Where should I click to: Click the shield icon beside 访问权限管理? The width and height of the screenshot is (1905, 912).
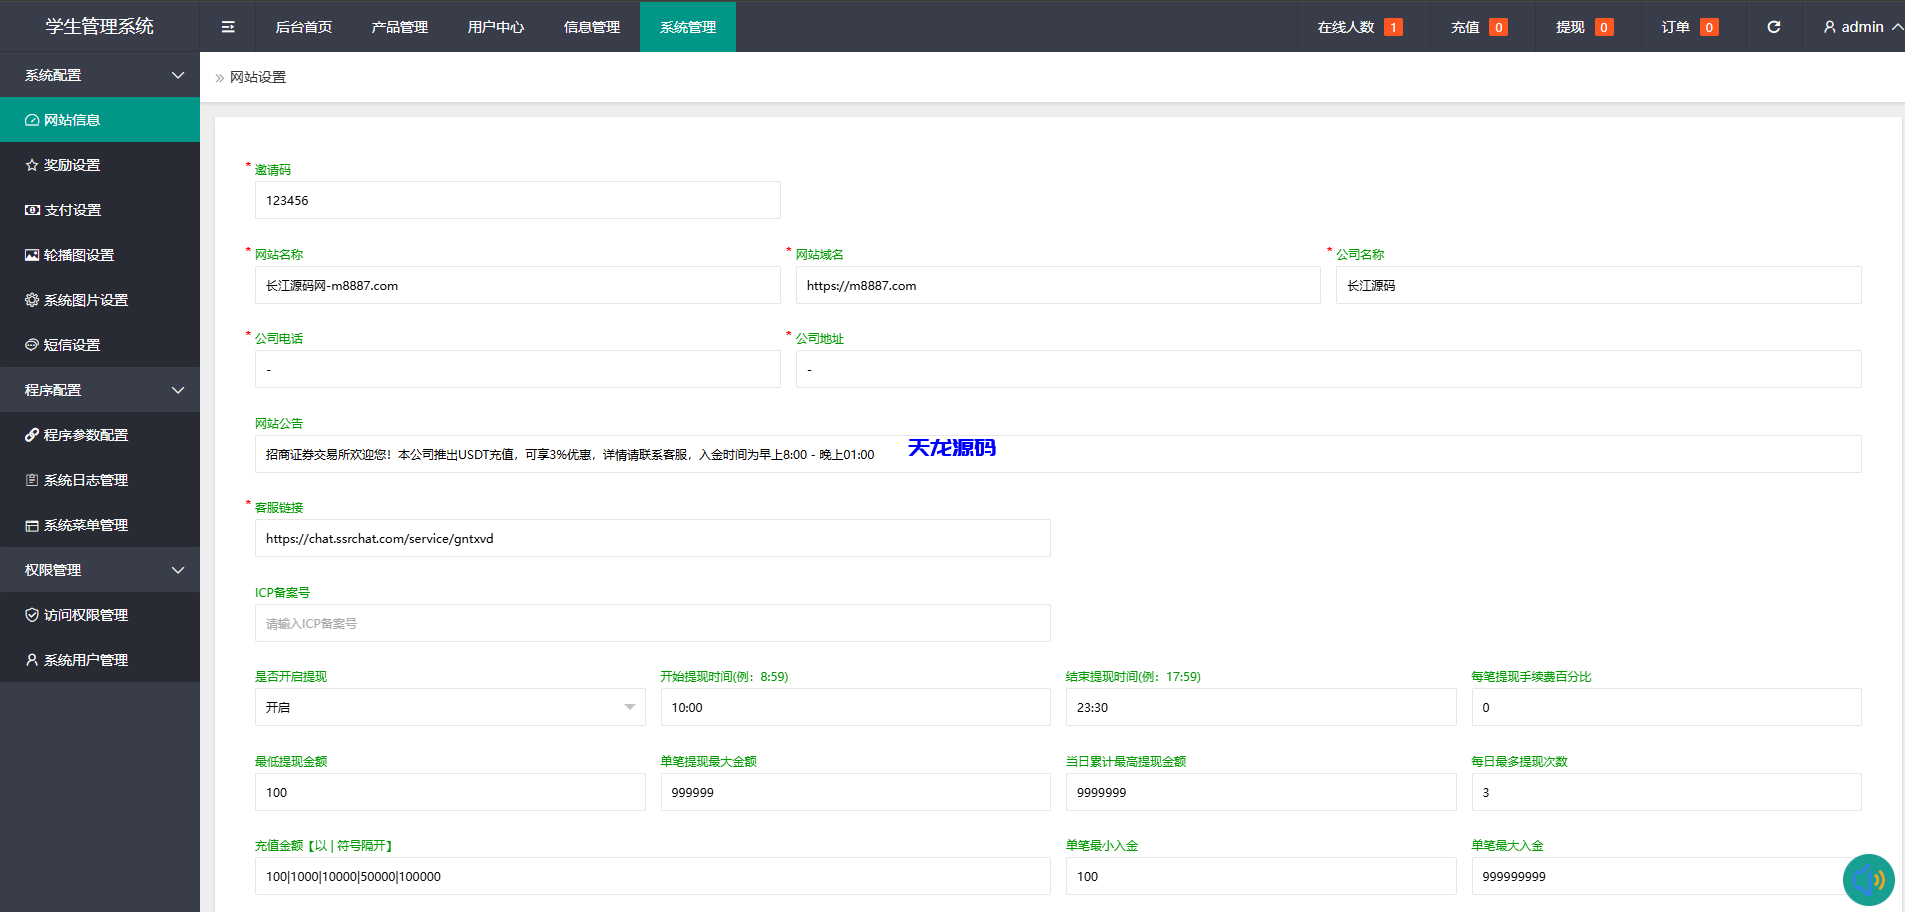point(32,615)
